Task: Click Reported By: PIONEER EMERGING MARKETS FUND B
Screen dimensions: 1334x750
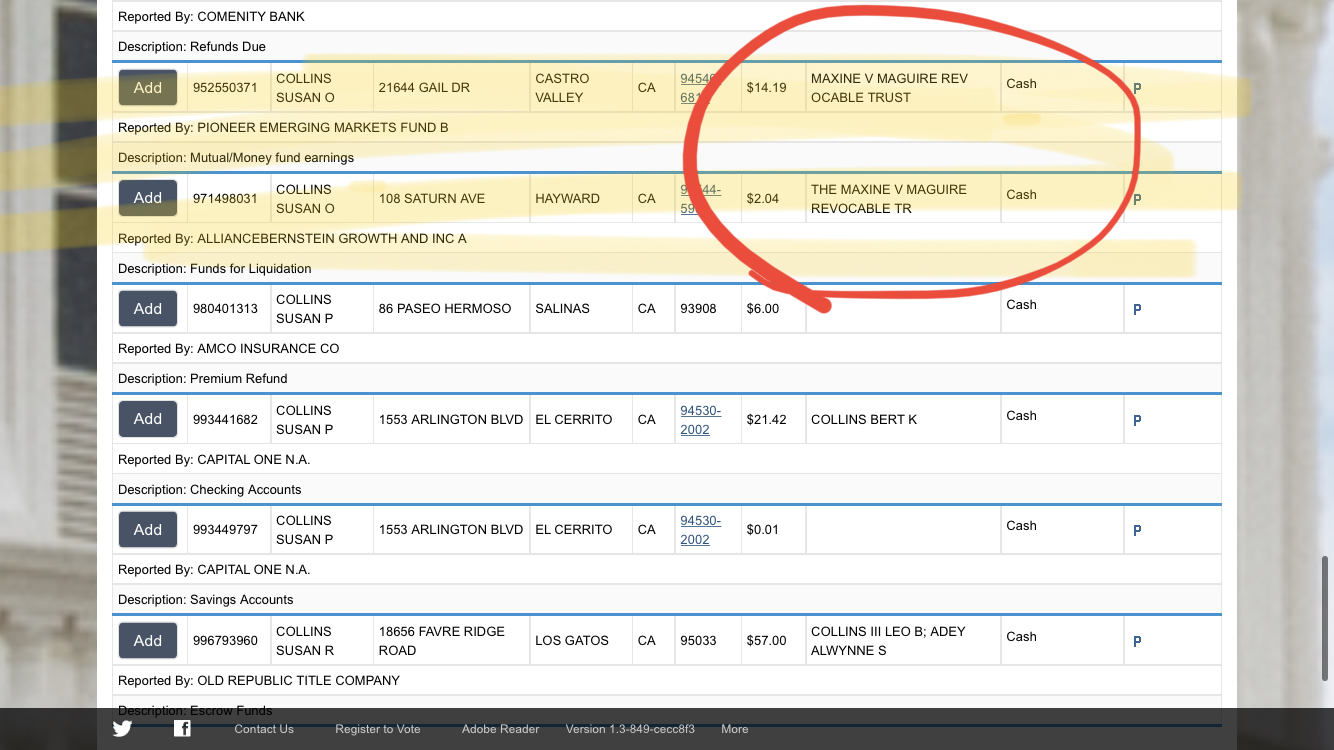Action: (x=667, y=128)
